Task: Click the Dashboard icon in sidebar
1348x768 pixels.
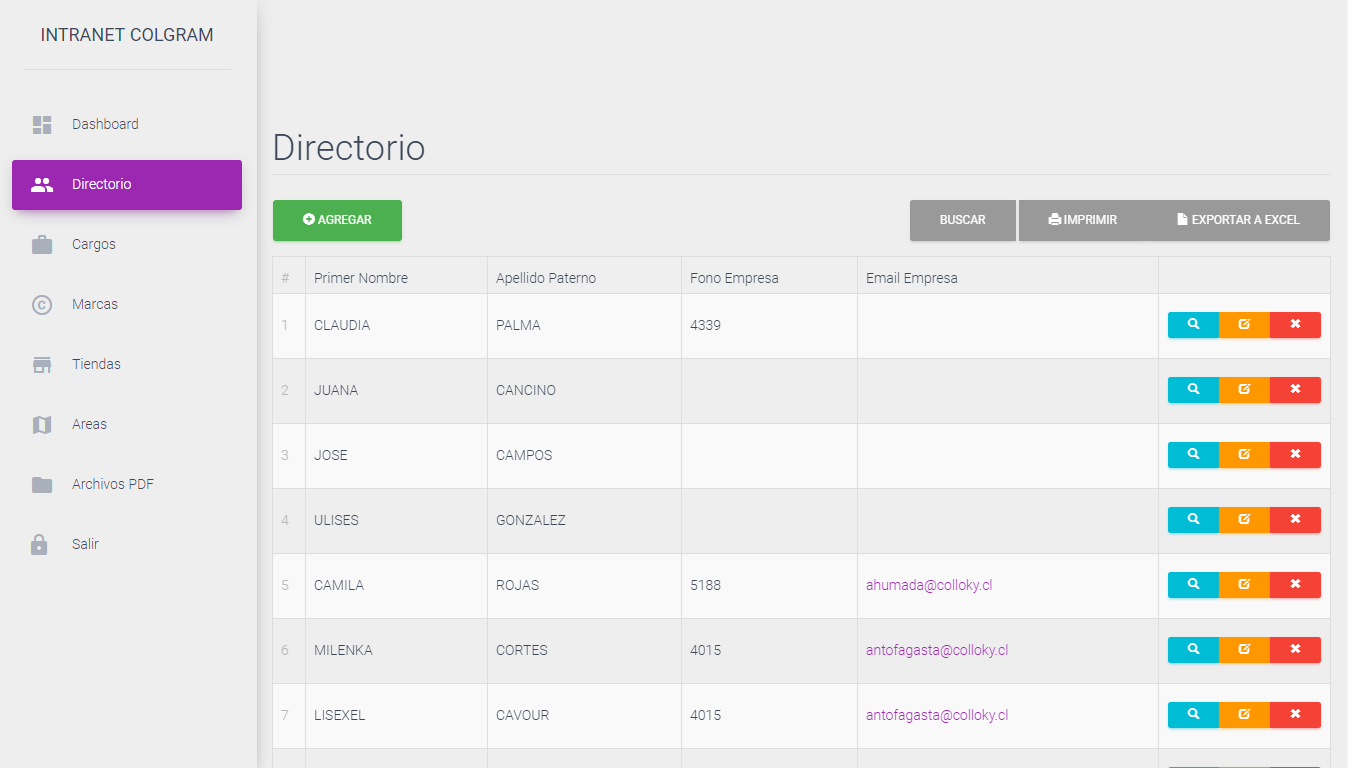Action: (x=42, y=125)
